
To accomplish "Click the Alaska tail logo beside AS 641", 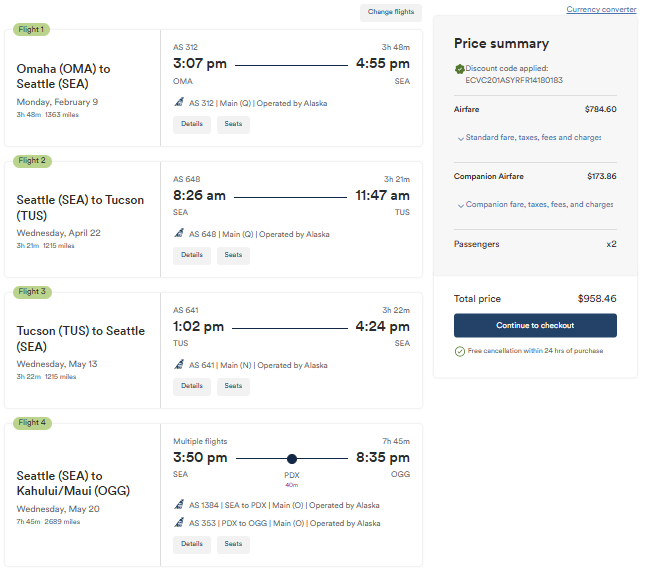I will click(x=180, y=365).
